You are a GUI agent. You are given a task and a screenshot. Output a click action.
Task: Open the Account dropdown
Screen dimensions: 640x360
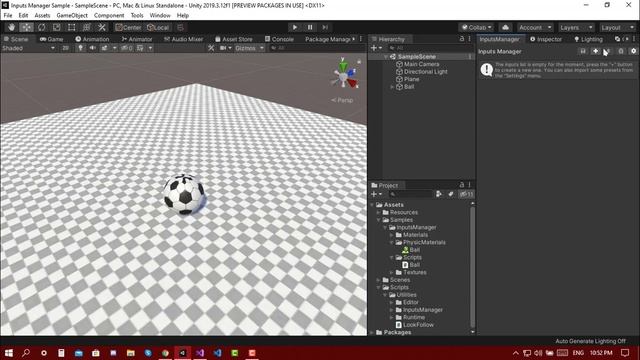click(x=535, y=27)
